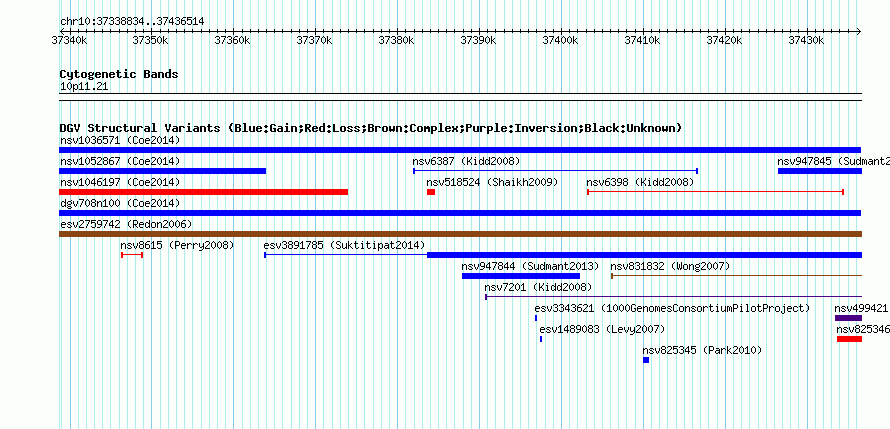890x429 pixels.
Task: Click the 37380k ruler position
Action: pyautogui.click(x=397, y=40)
